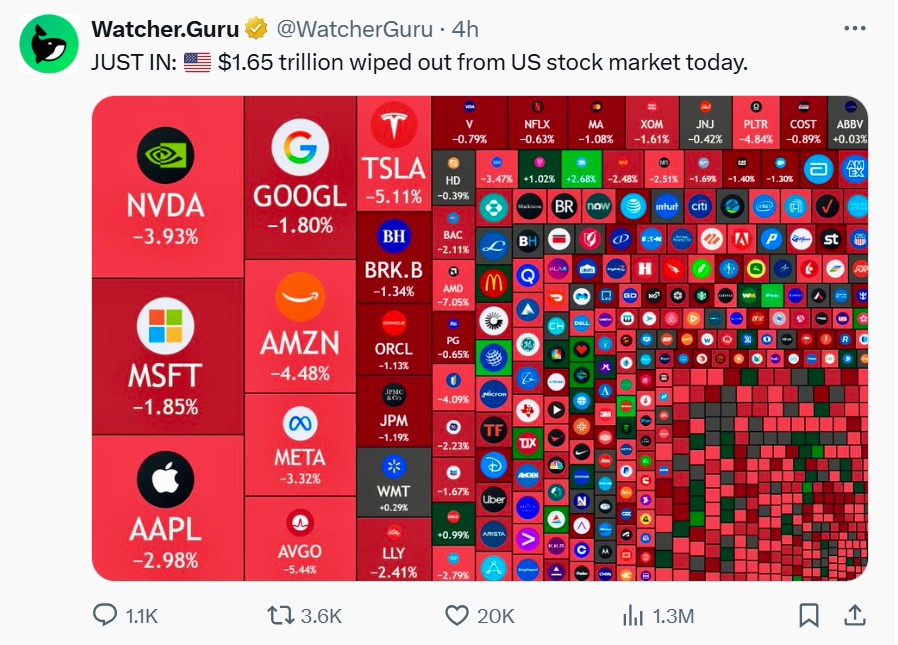898x645 pixels.
Task: Open Watcher.Guru profile avatar
Action: [49, 44]
